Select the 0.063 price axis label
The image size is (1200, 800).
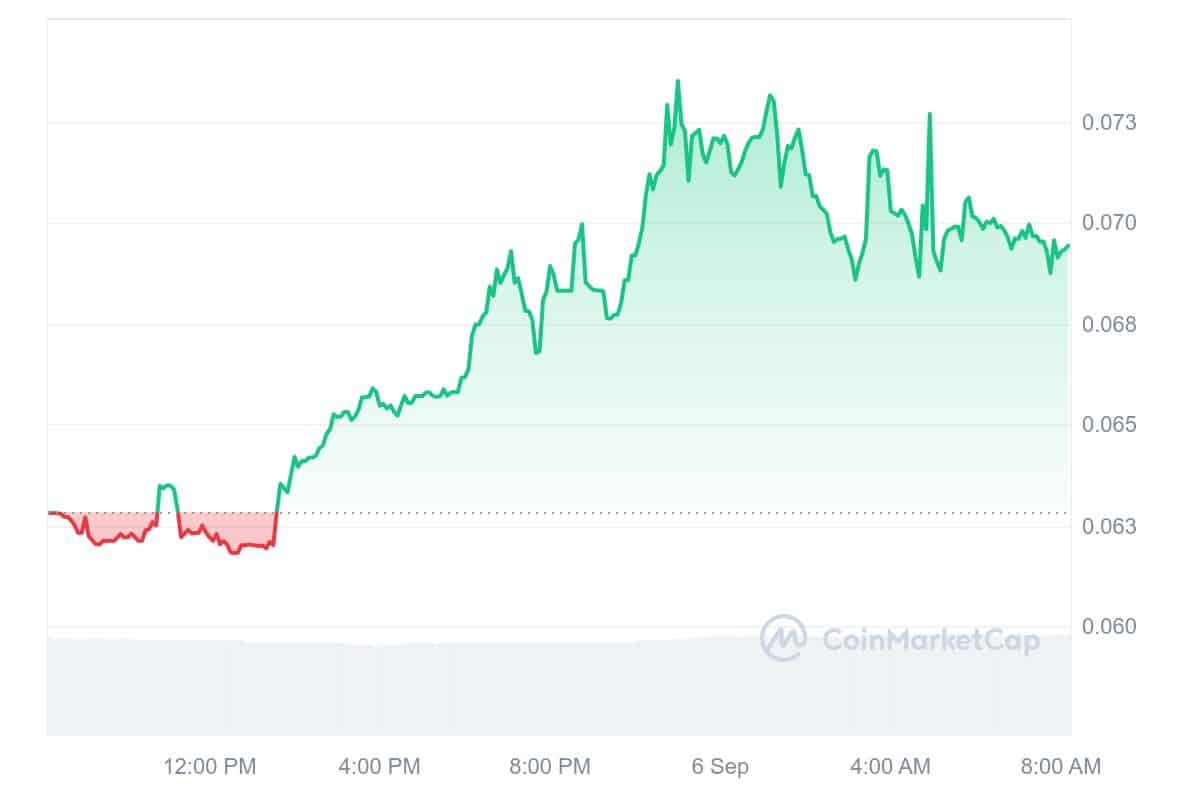point(1109,526)
